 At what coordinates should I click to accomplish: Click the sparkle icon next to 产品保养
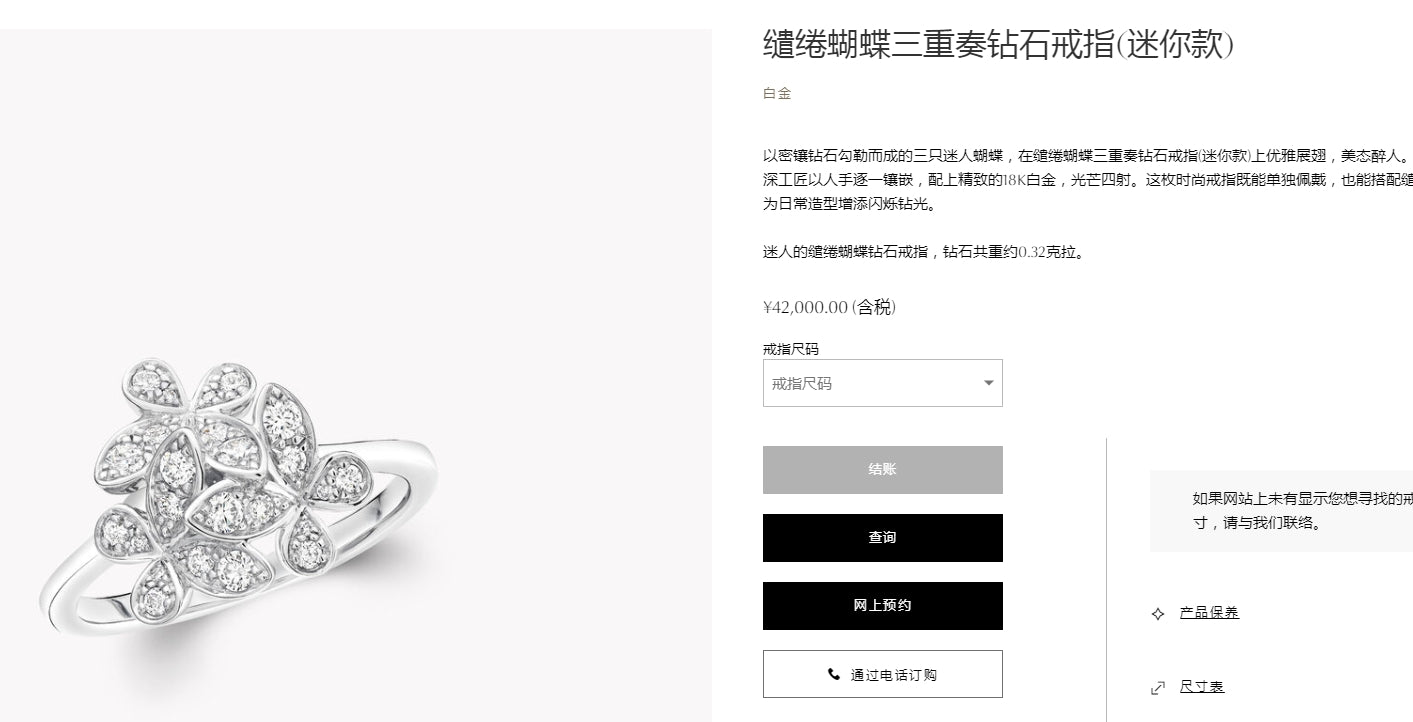coord(1158,614)
